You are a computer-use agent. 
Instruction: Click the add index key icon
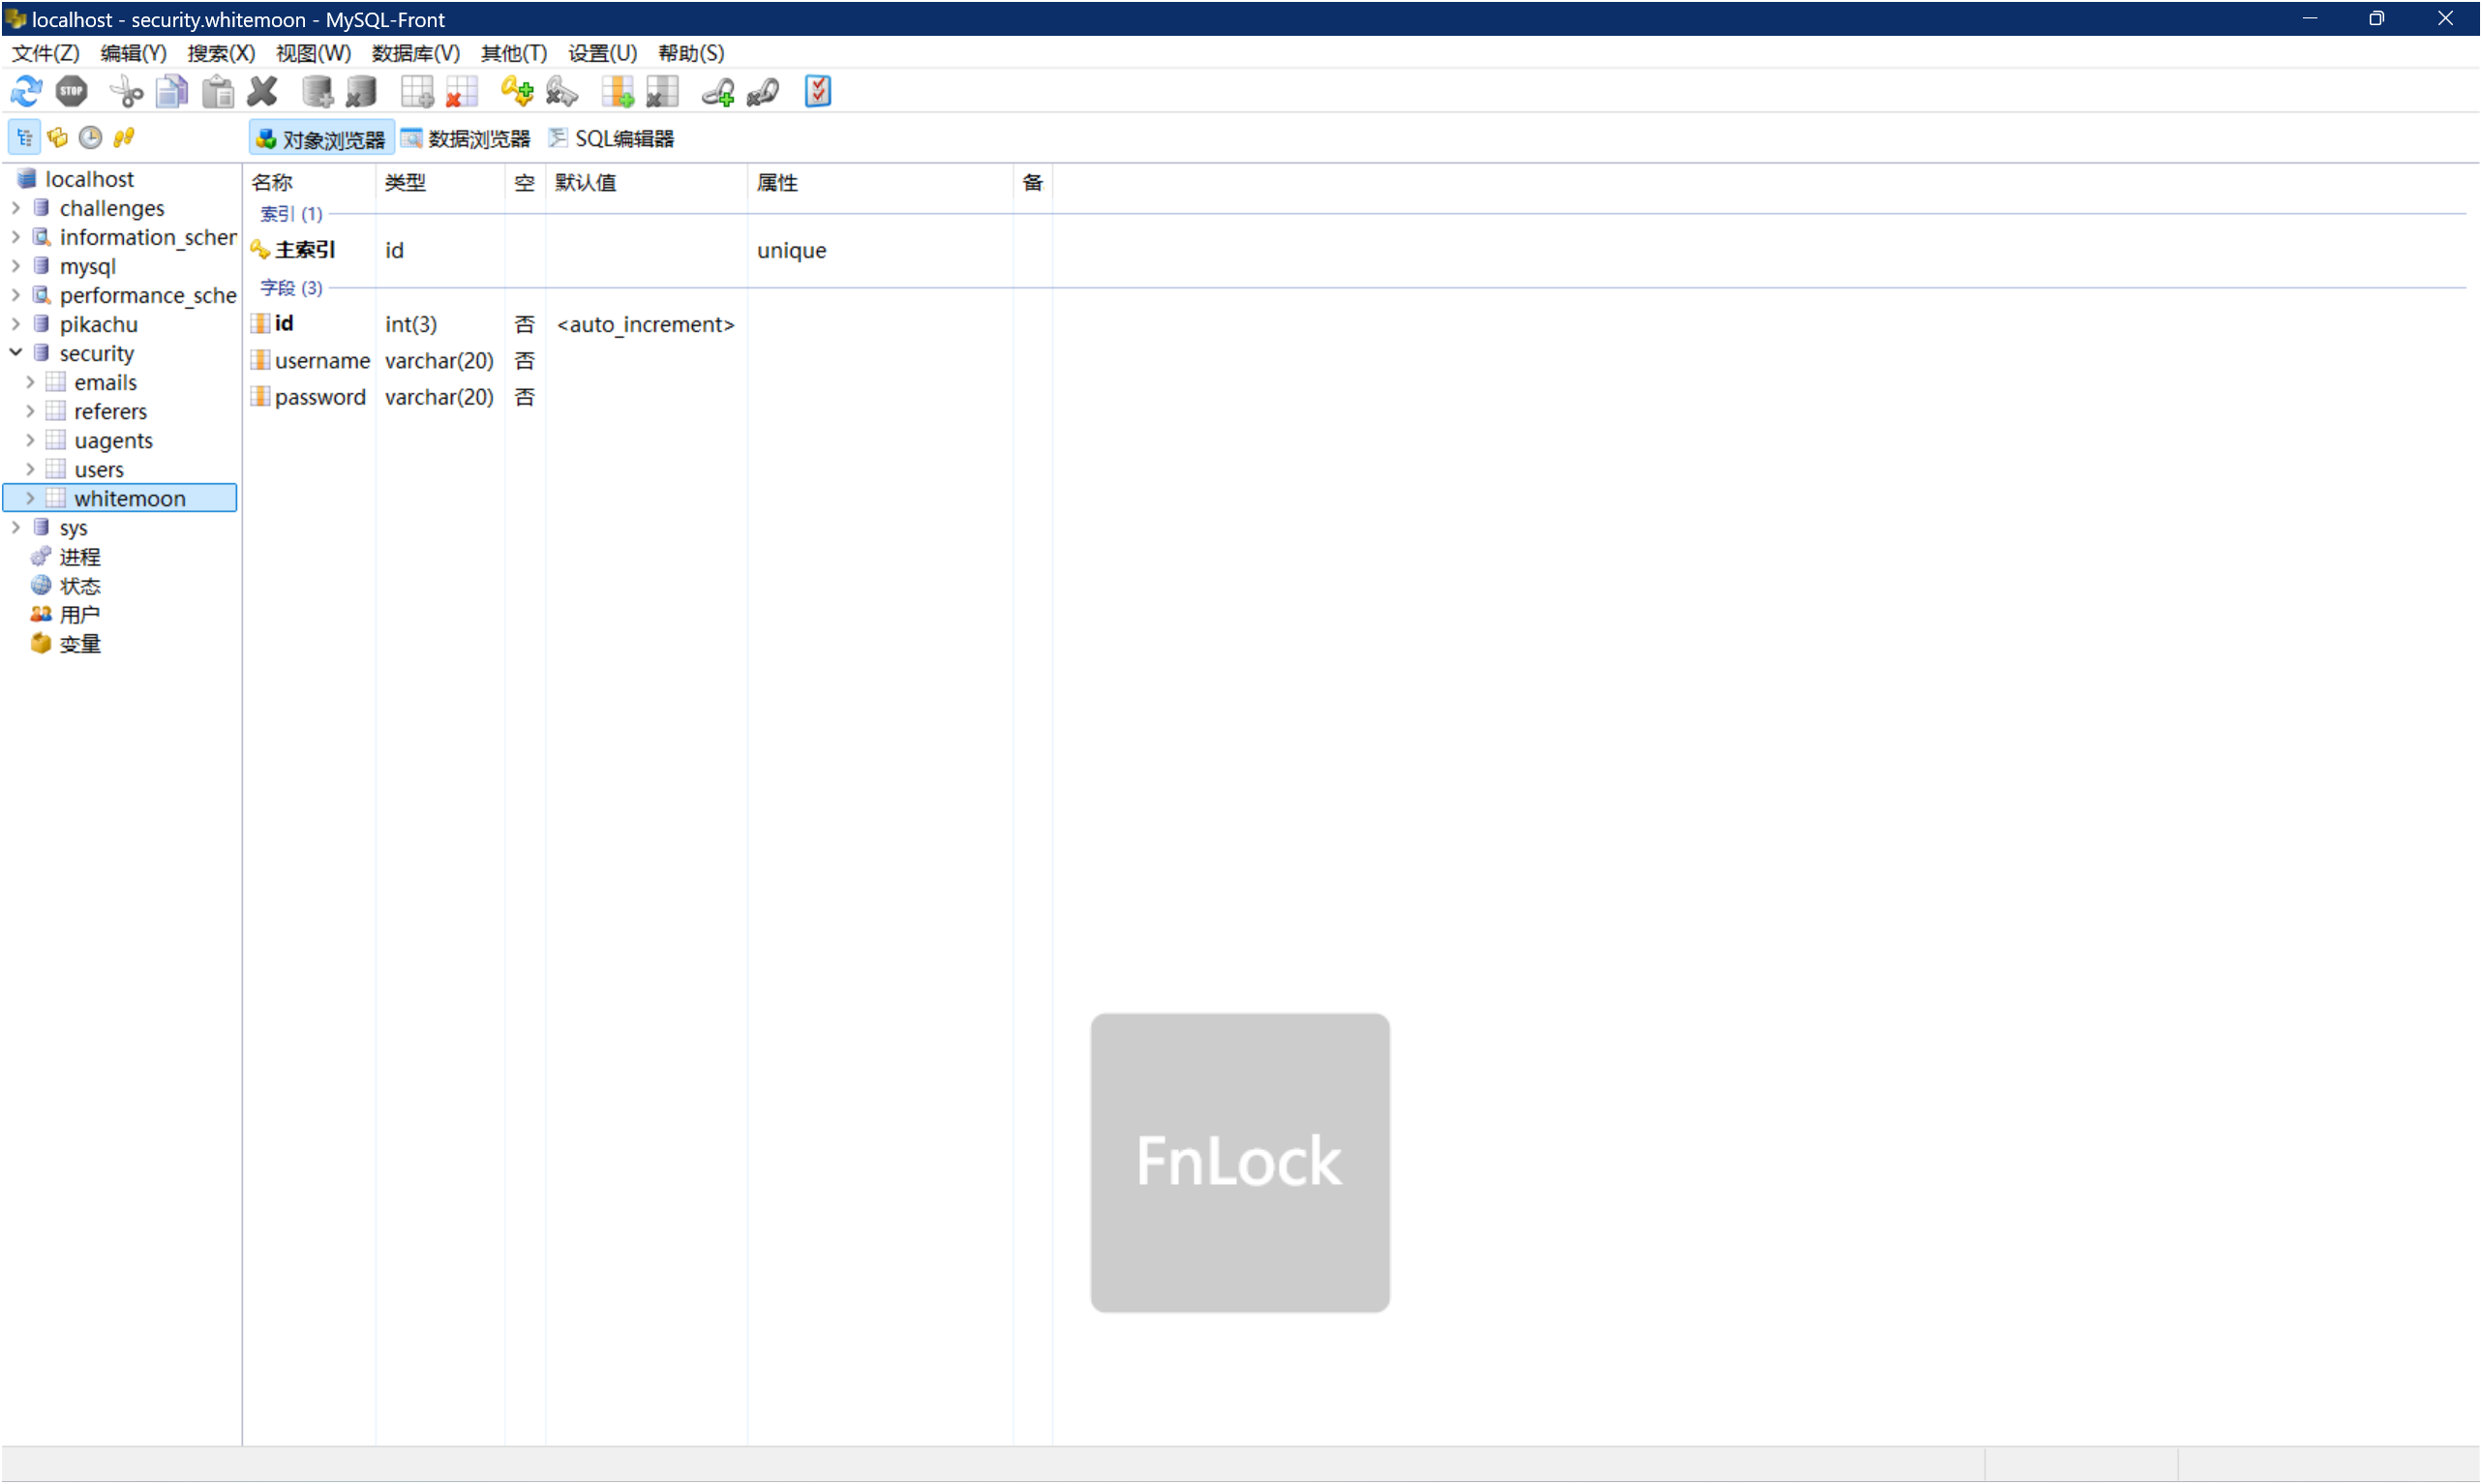(517, 92)
